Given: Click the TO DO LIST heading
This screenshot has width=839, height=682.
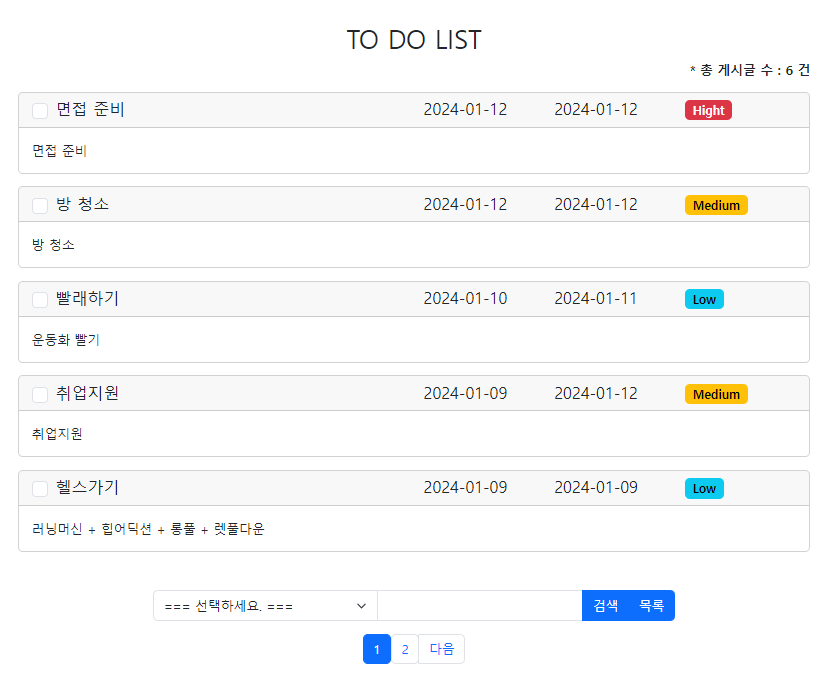Looking at the screenshot, I should tap(414, 40).
